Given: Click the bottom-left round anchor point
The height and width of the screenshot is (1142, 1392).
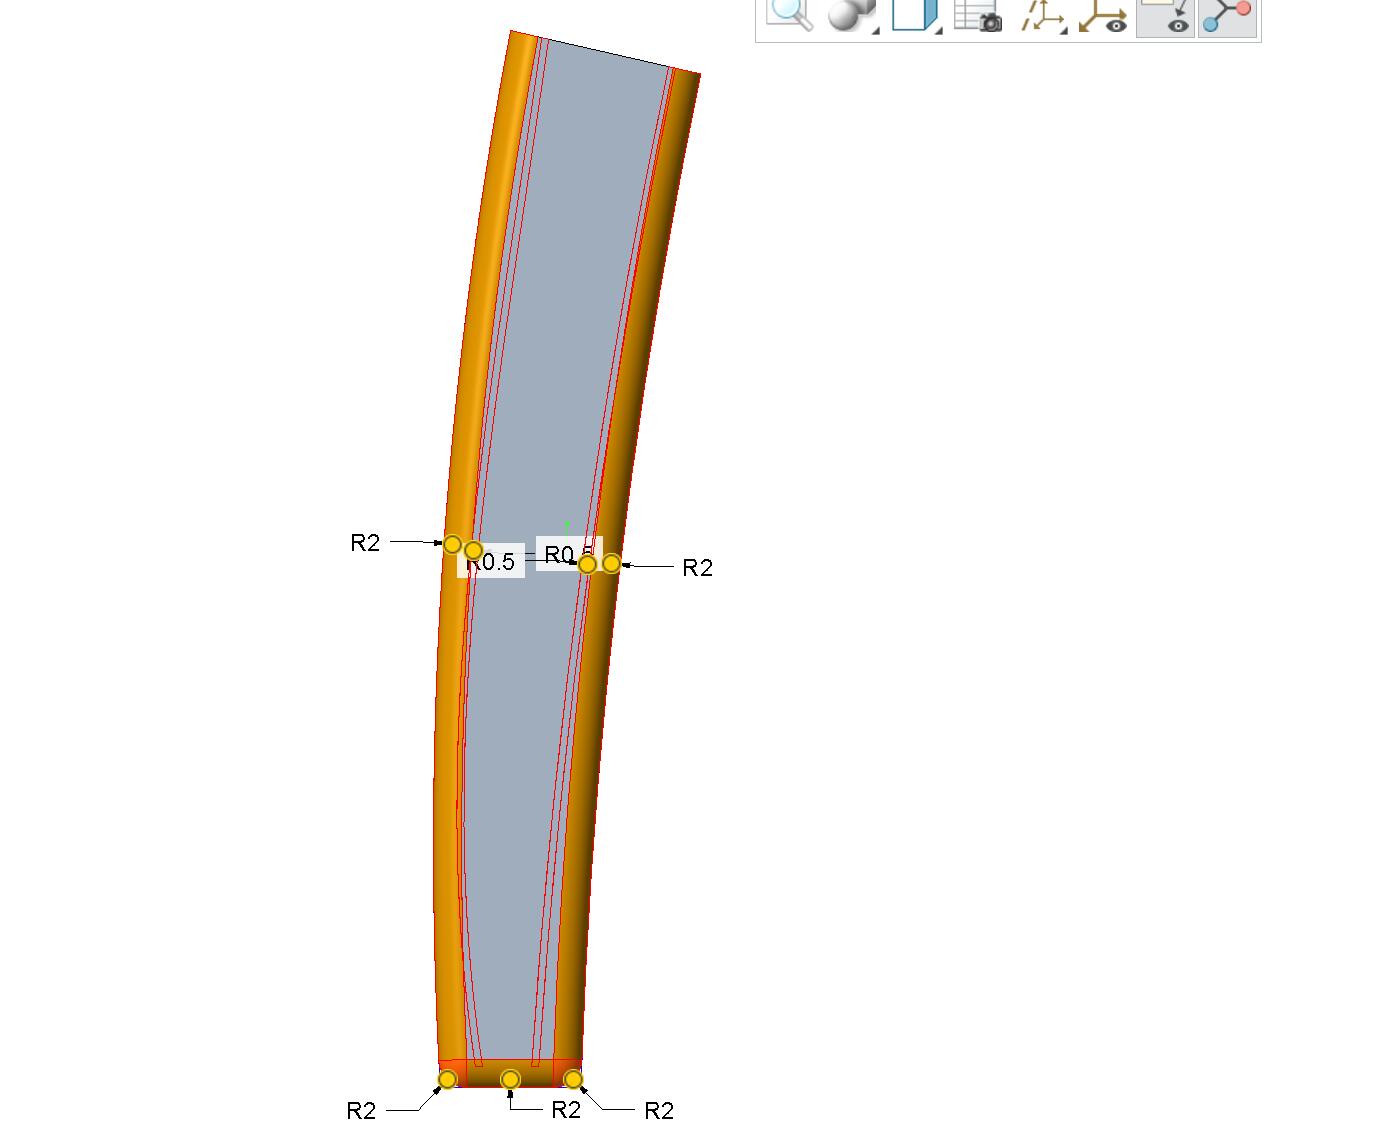Looking at the screenshot, I should point(447,1079).
